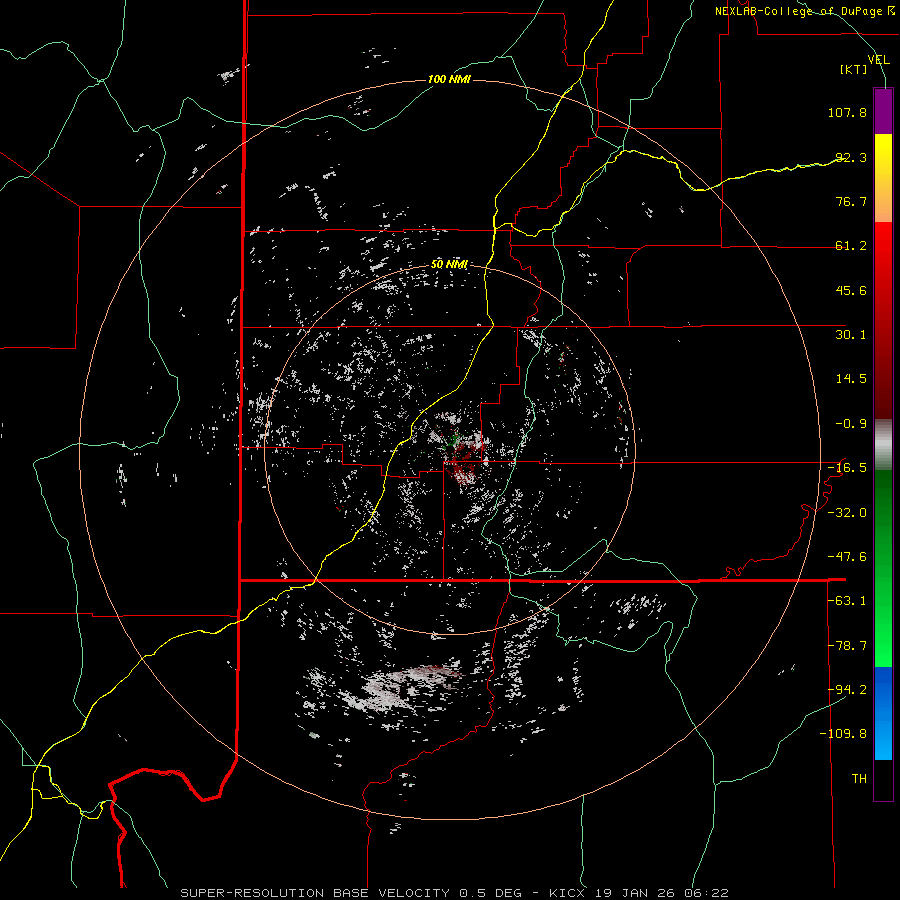The height and width of the screenshot is (900, 900).
Task: Click the purple segment of velocity color bar
Action: pyautogui.click(x=883, y=111)
